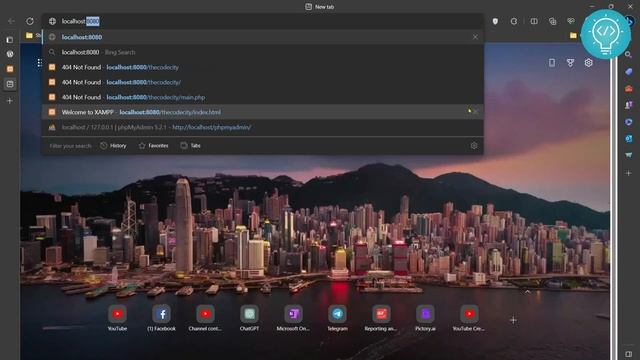640x360 pixels.
Task: Open search suggestion settings gear in dropdown
Action: 474,146
